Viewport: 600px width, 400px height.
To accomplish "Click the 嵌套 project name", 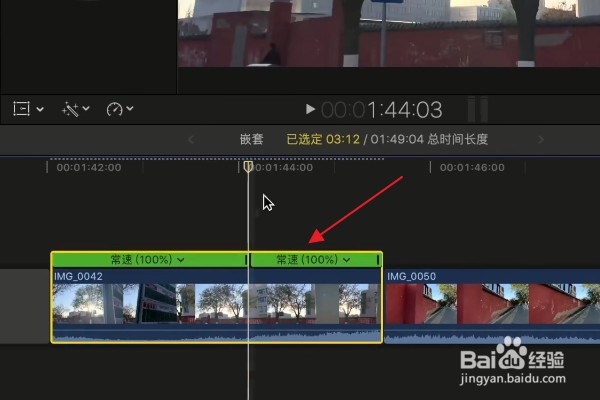I will [x=251, y=139].
